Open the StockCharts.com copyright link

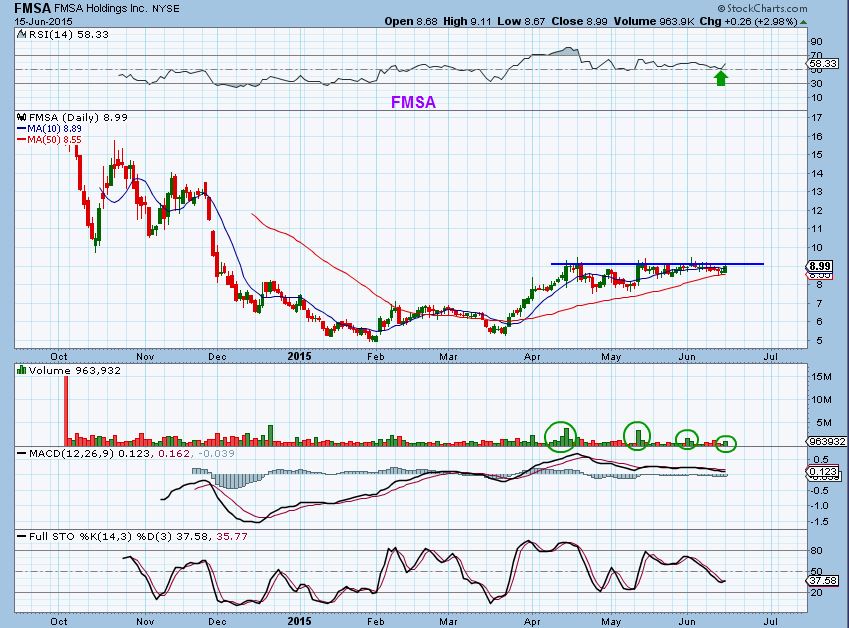click(x=762, y=8)
